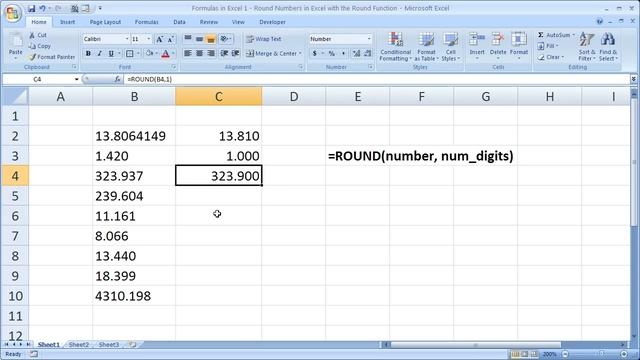Image resolution: width=640 pixels, height=360 pixels.
Task: Click into the Name Box showing C4
Action: tap(37, 79)
